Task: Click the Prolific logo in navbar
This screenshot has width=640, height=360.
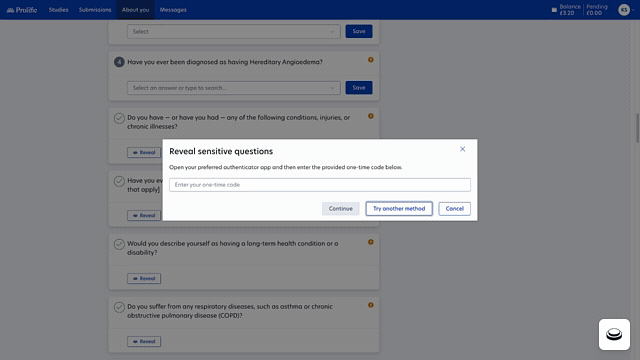Action: click(22, 10)
